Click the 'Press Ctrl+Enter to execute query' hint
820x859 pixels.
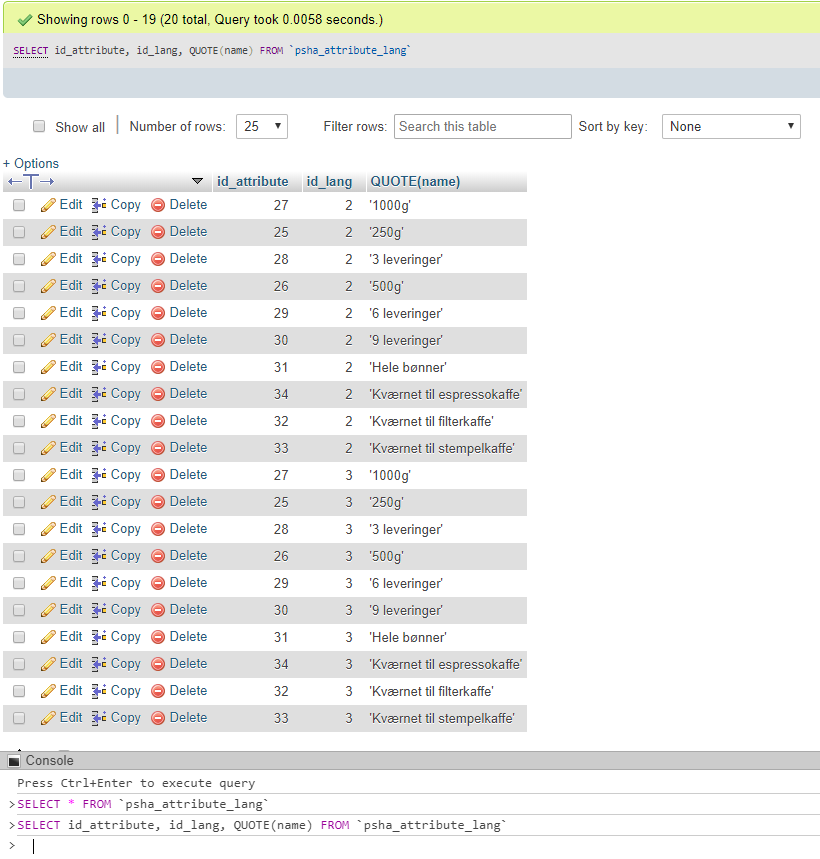click(x=136, y=783)
